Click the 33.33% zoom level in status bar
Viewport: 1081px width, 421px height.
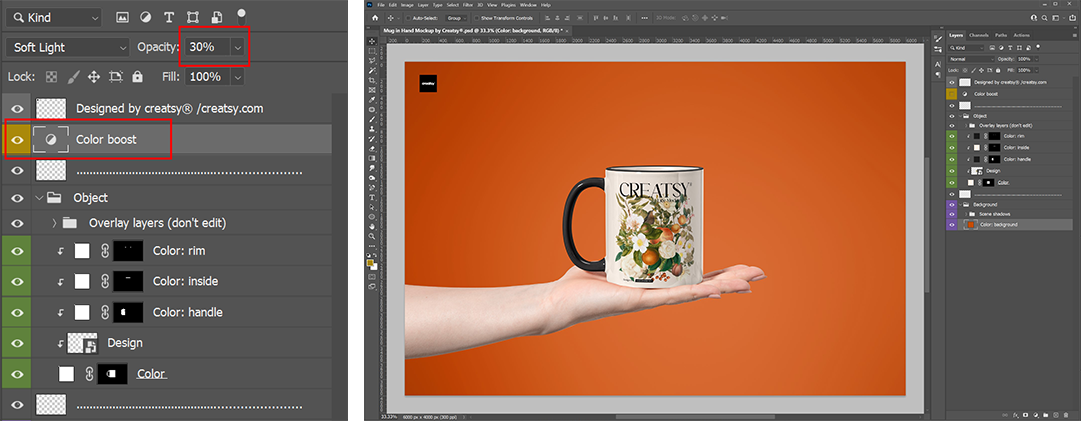coord(390,417)
